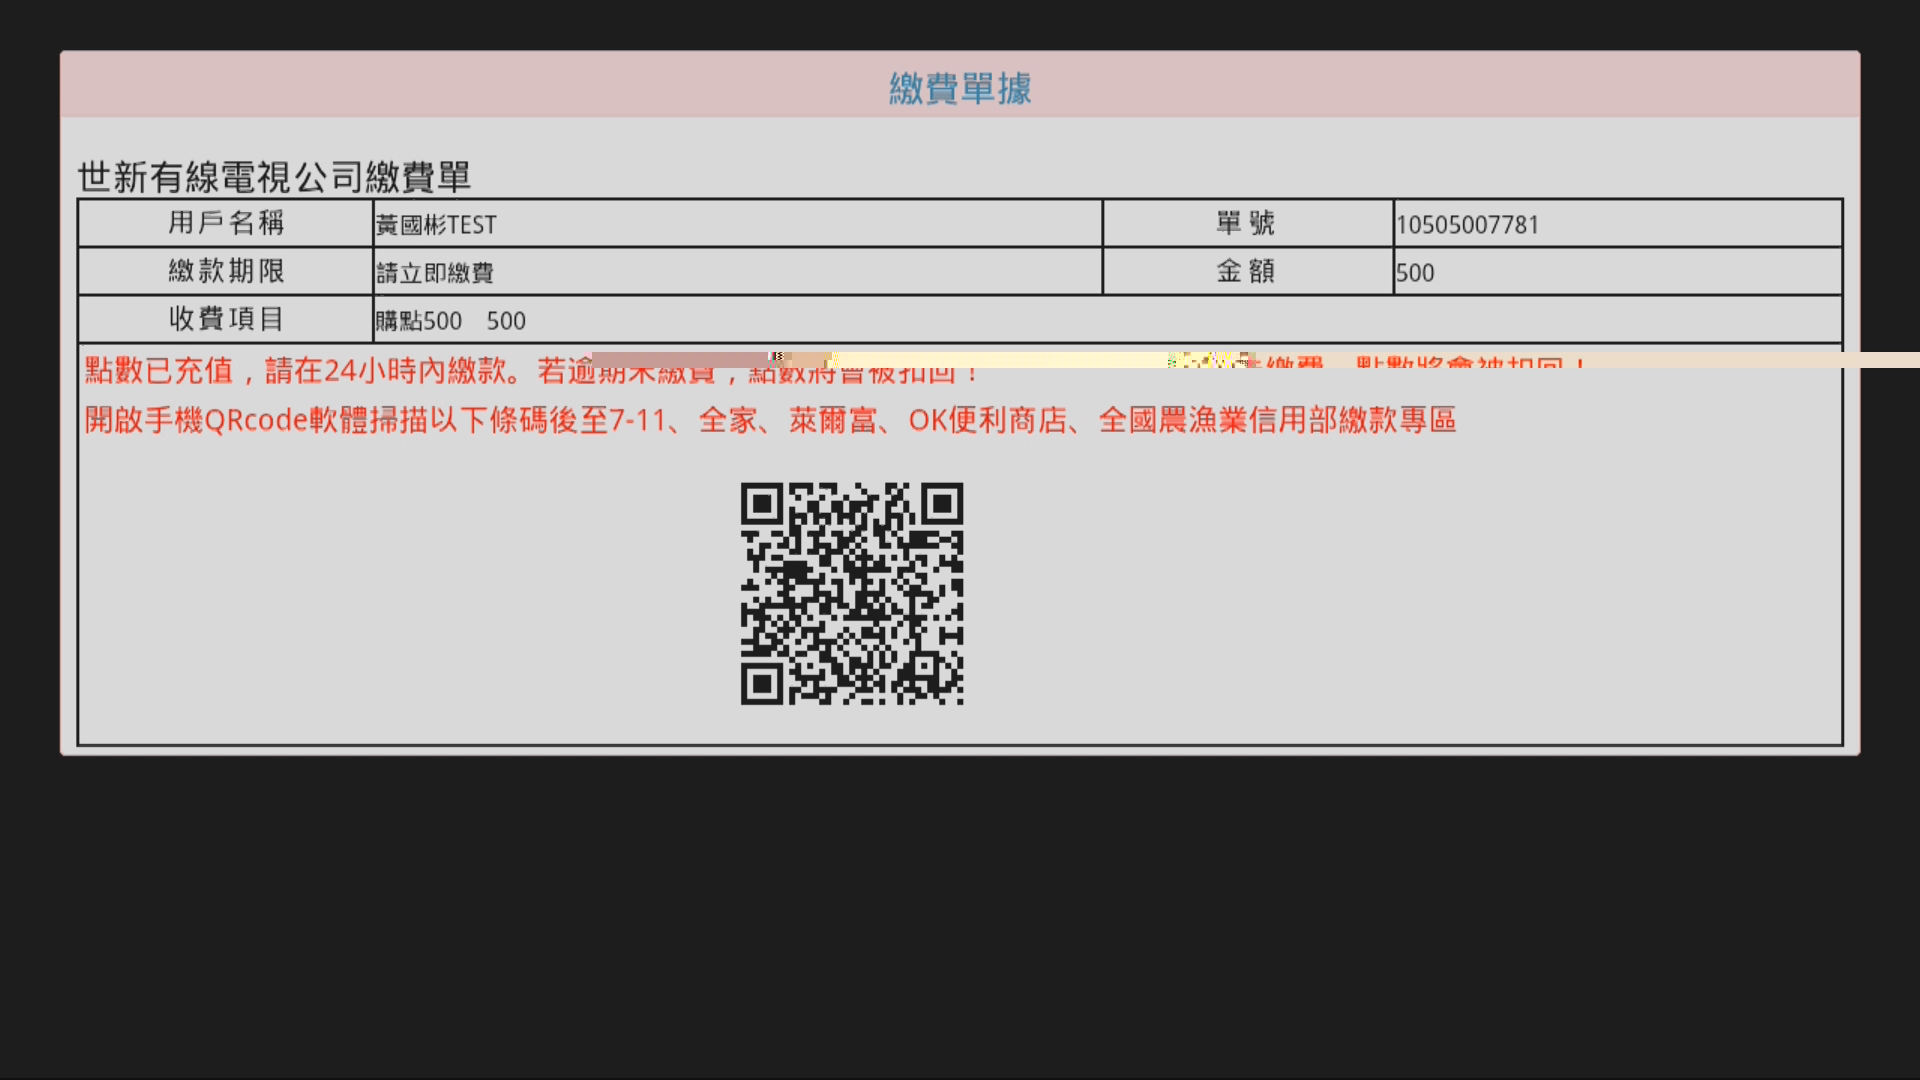
Task: Click the 單號 label cell
Action: [1247, 222]
